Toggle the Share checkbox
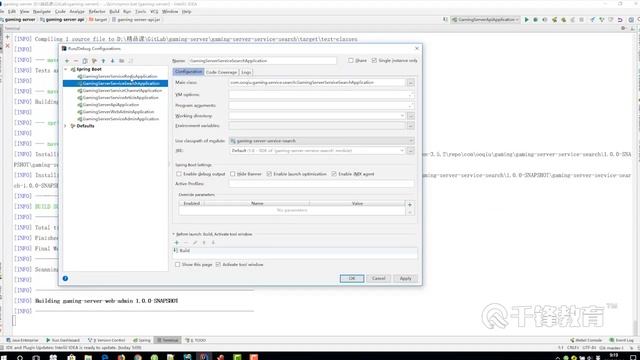 pyautogui.click(x=351, y=60)
